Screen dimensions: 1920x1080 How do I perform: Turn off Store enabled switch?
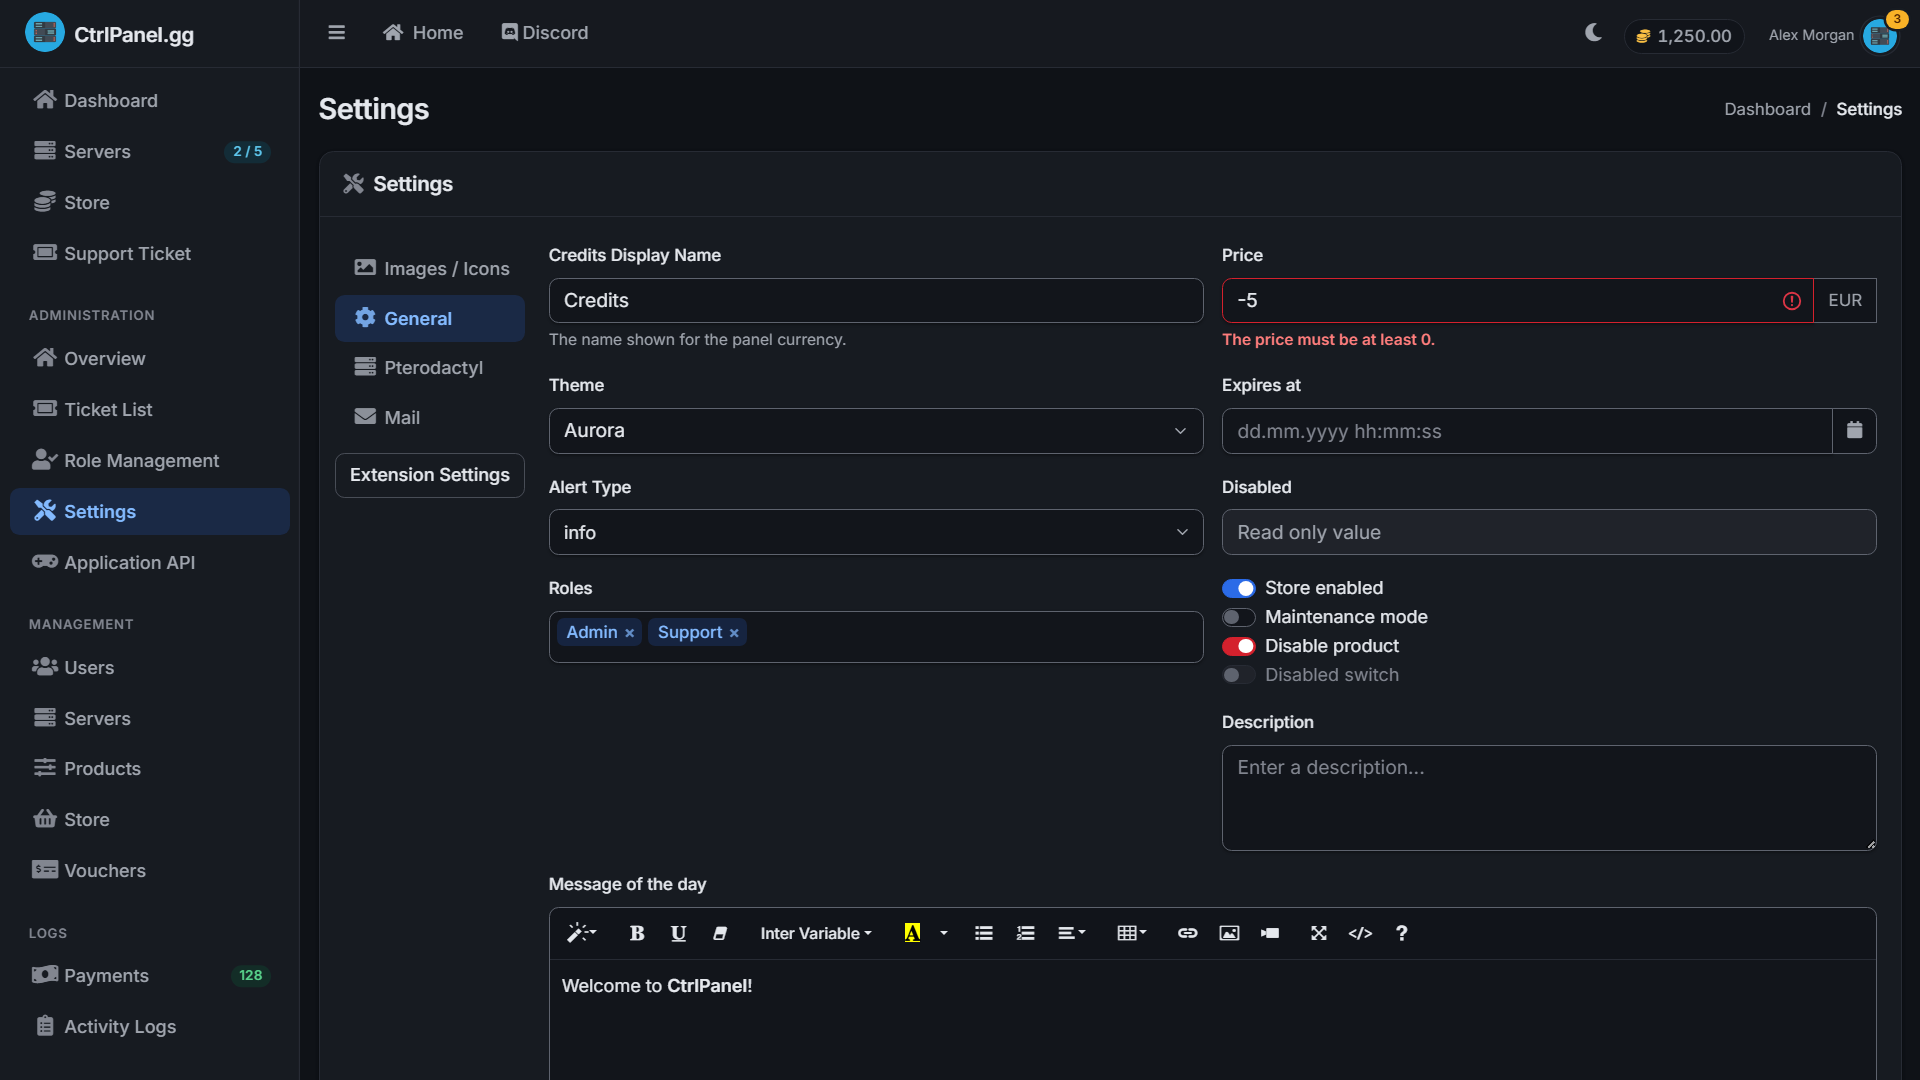pos(1238,588)
